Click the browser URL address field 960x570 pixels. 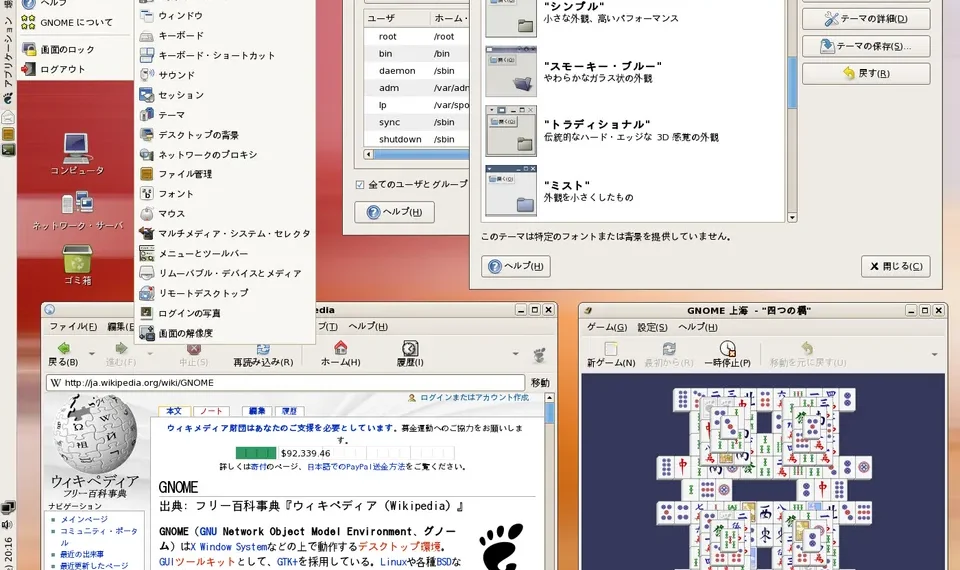tap(290, 383)
